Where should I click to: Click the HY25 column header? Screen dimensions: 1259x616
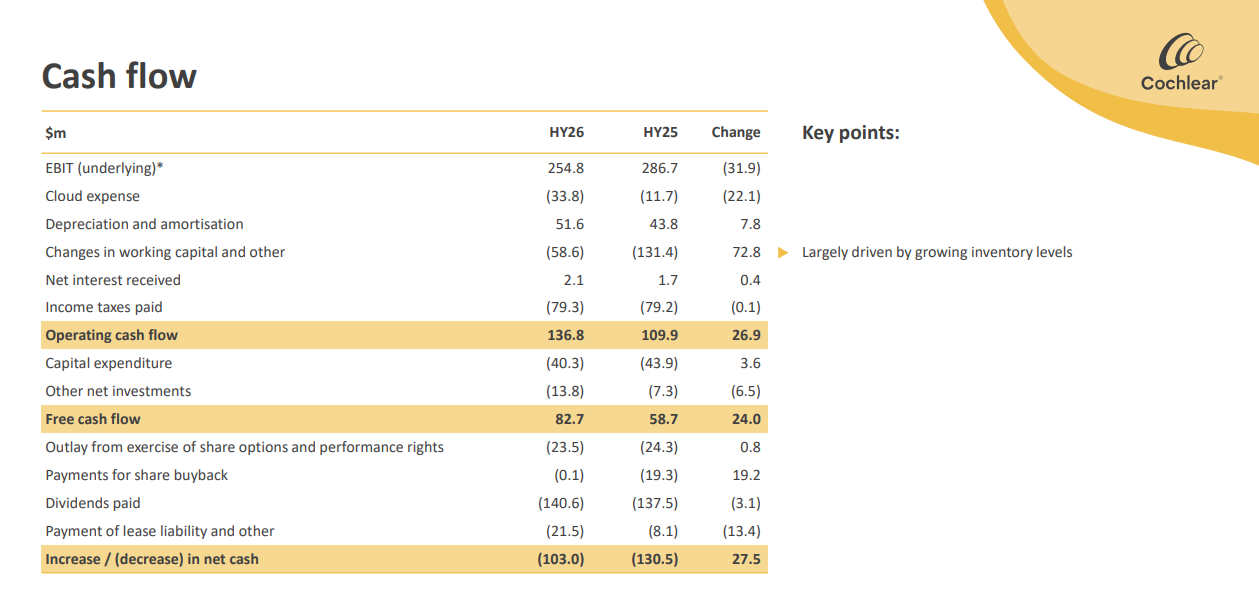pos(660,132)
